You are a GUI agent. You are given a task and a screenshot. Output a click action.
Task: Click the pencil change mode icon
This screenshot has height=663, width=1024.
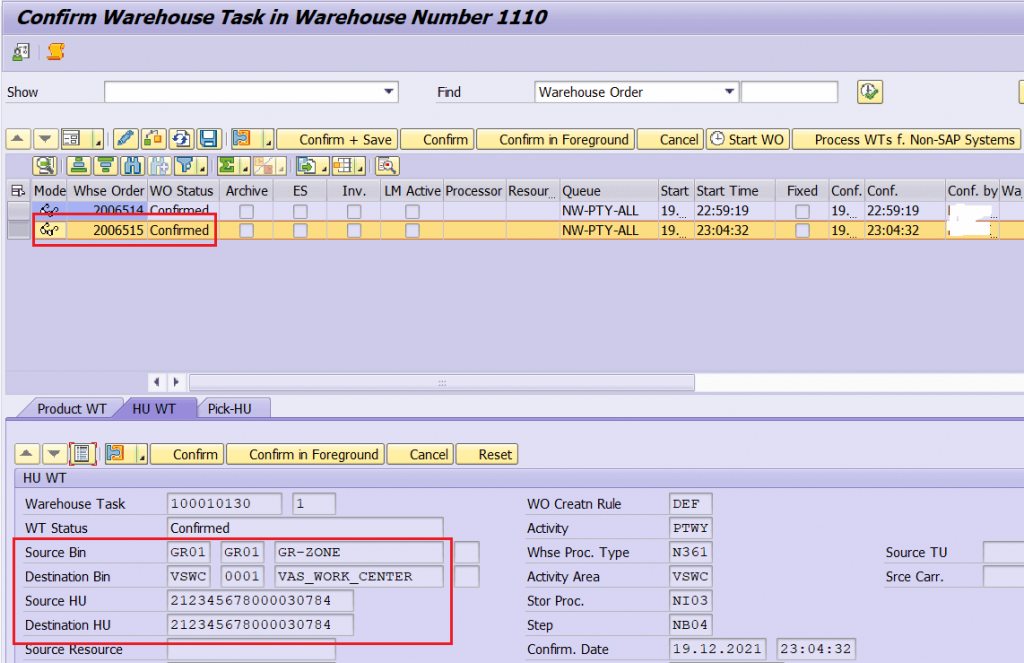[125, 139]
